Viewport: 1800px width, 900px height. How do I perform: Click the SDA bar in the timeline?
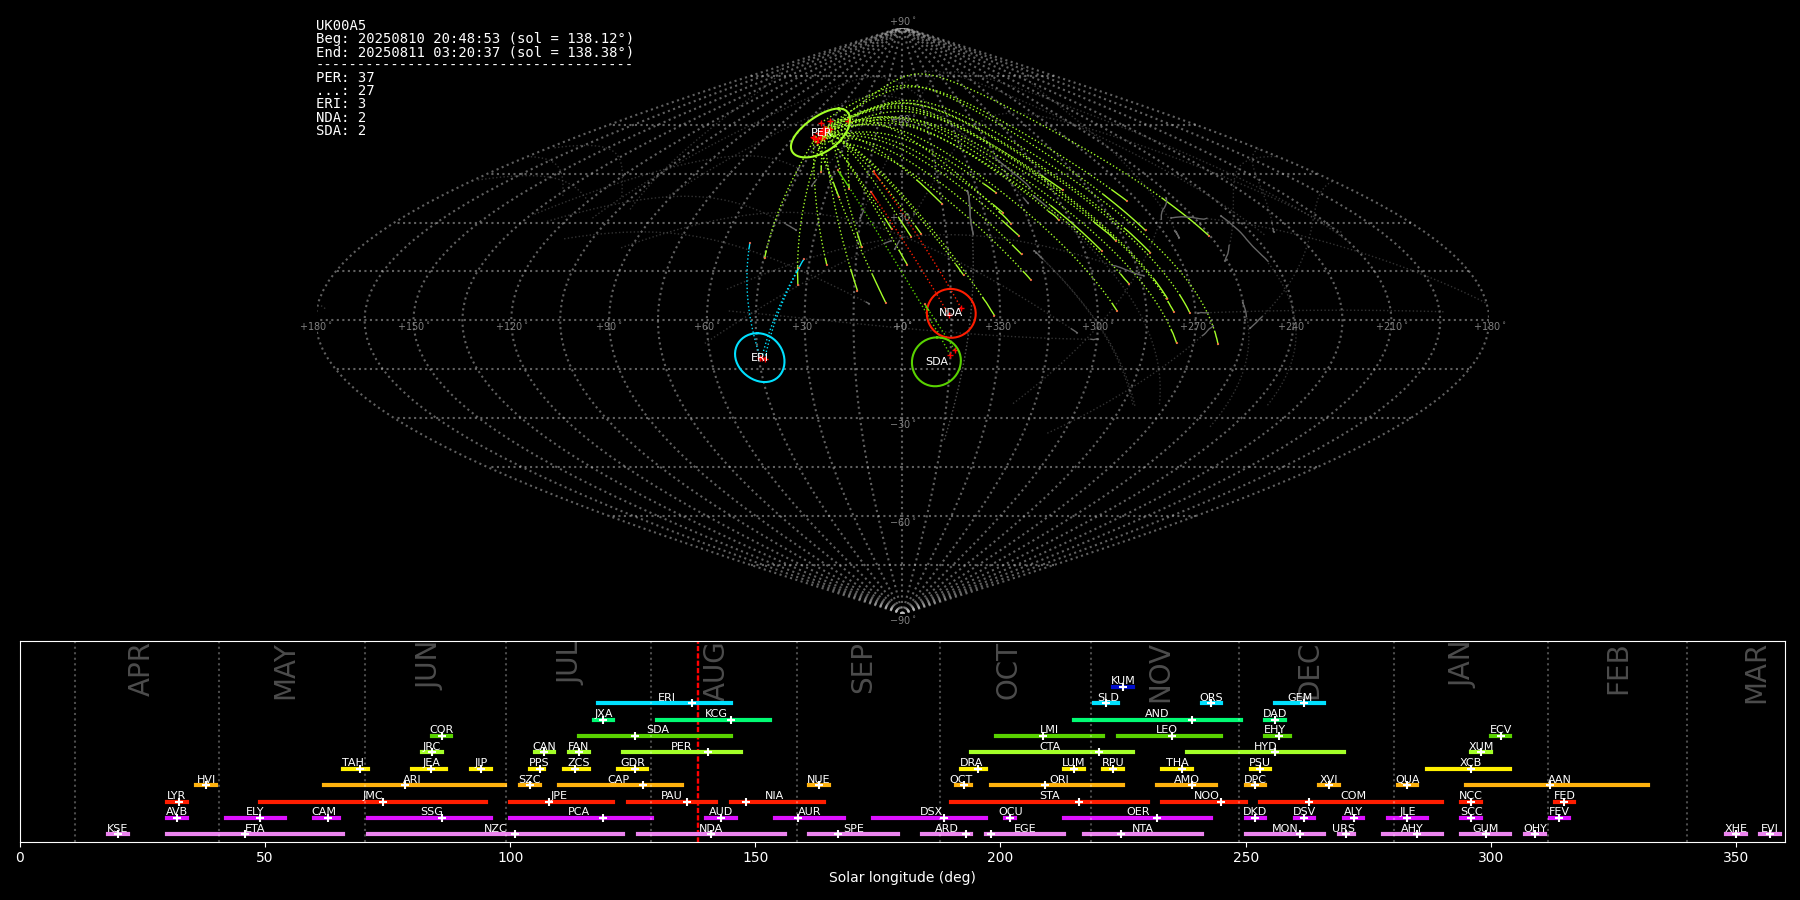[655, 736]
